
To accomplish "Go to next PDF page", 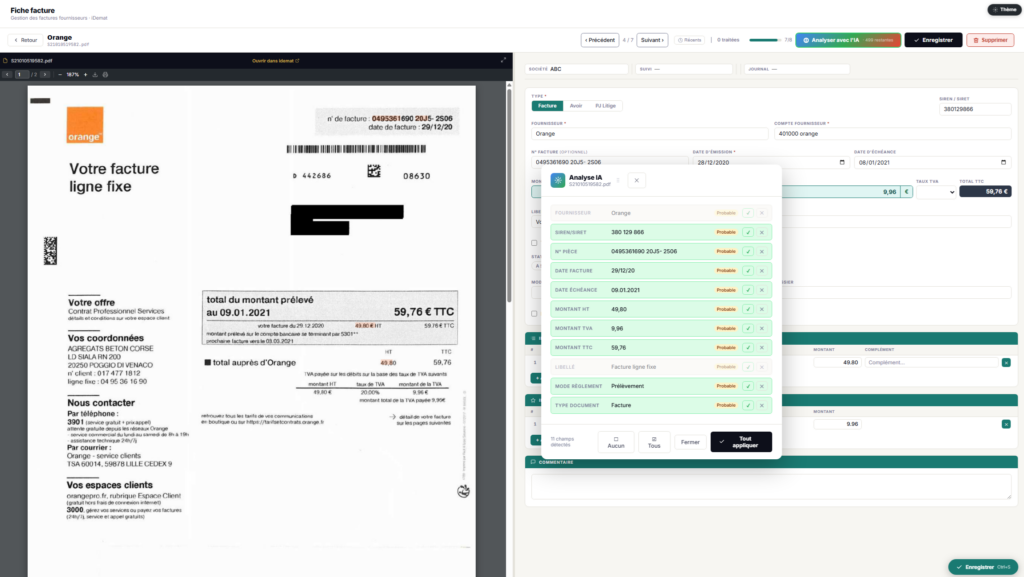I will click(x=44, y=74).
